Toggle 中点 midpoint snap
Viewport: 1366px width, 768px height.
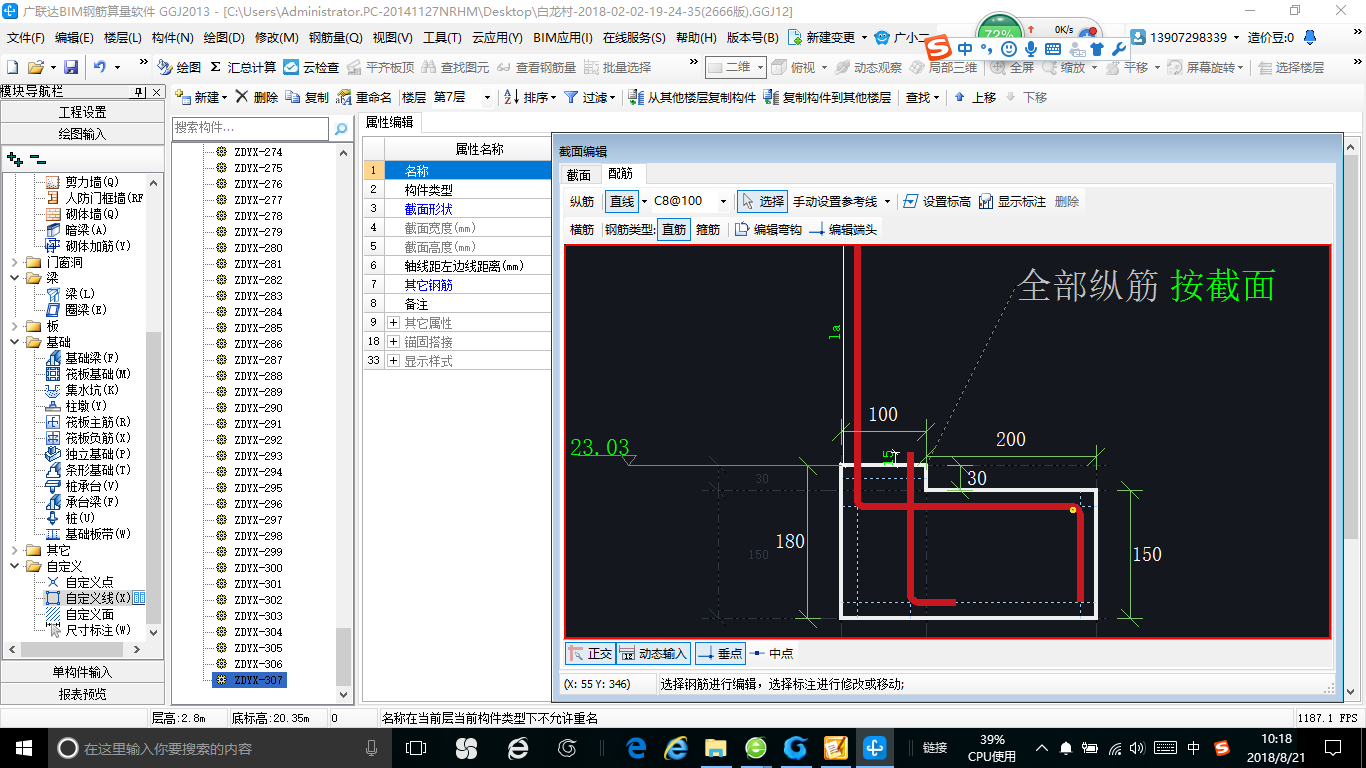click(x=772, y=653)
